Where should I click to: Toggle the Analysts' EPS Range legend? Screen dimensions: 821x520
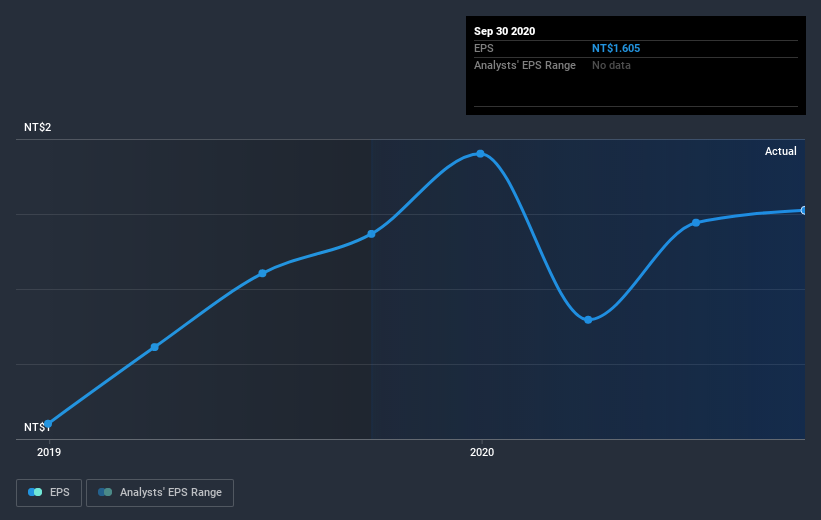160,492
